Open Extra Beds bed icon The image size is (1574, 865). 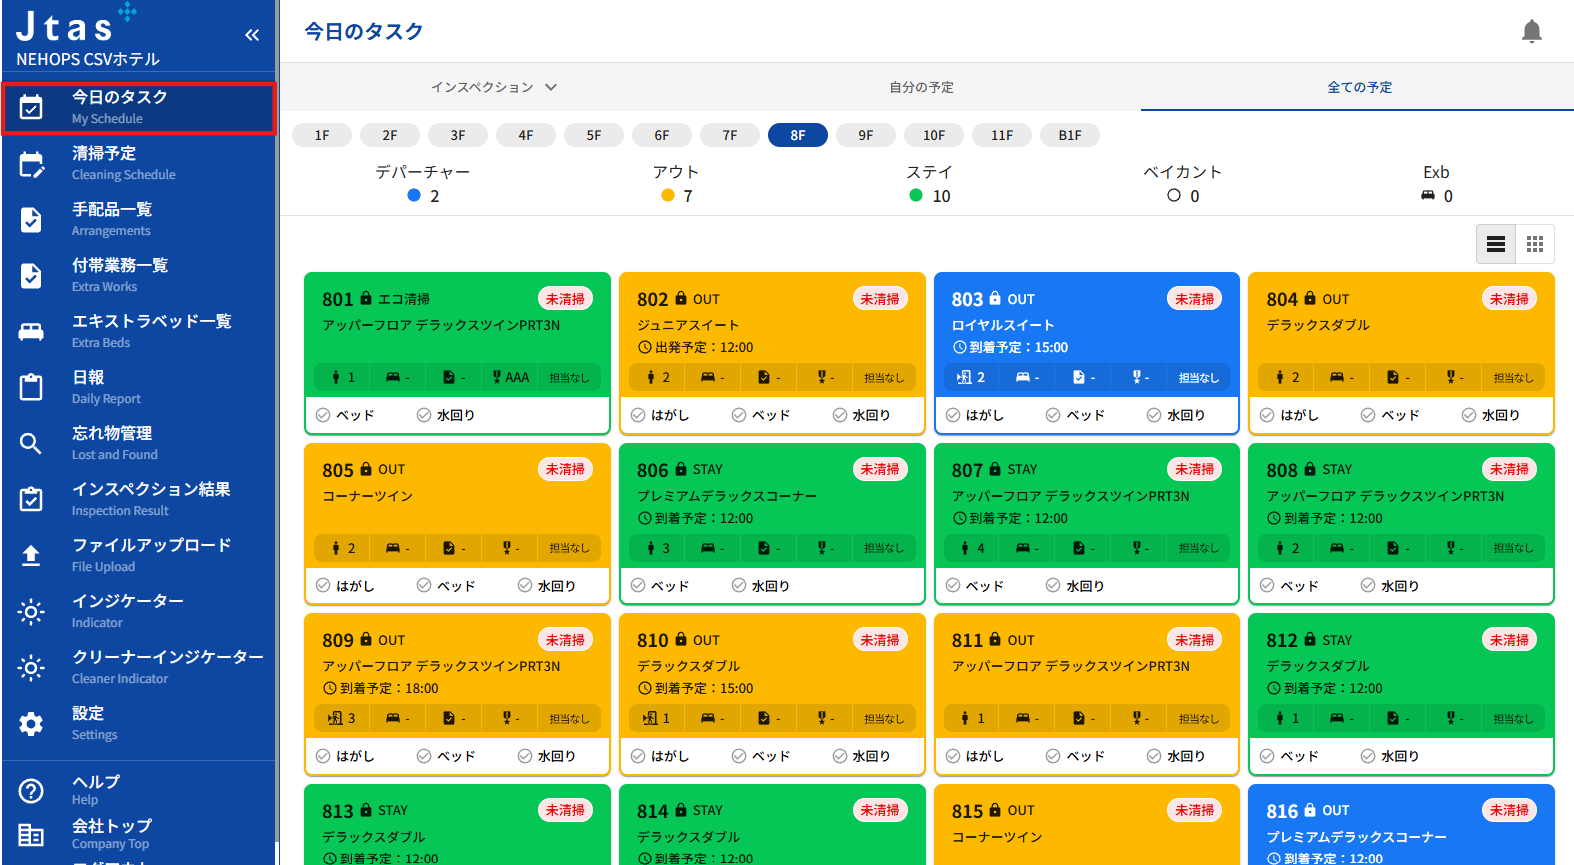[x=31, y=331]
